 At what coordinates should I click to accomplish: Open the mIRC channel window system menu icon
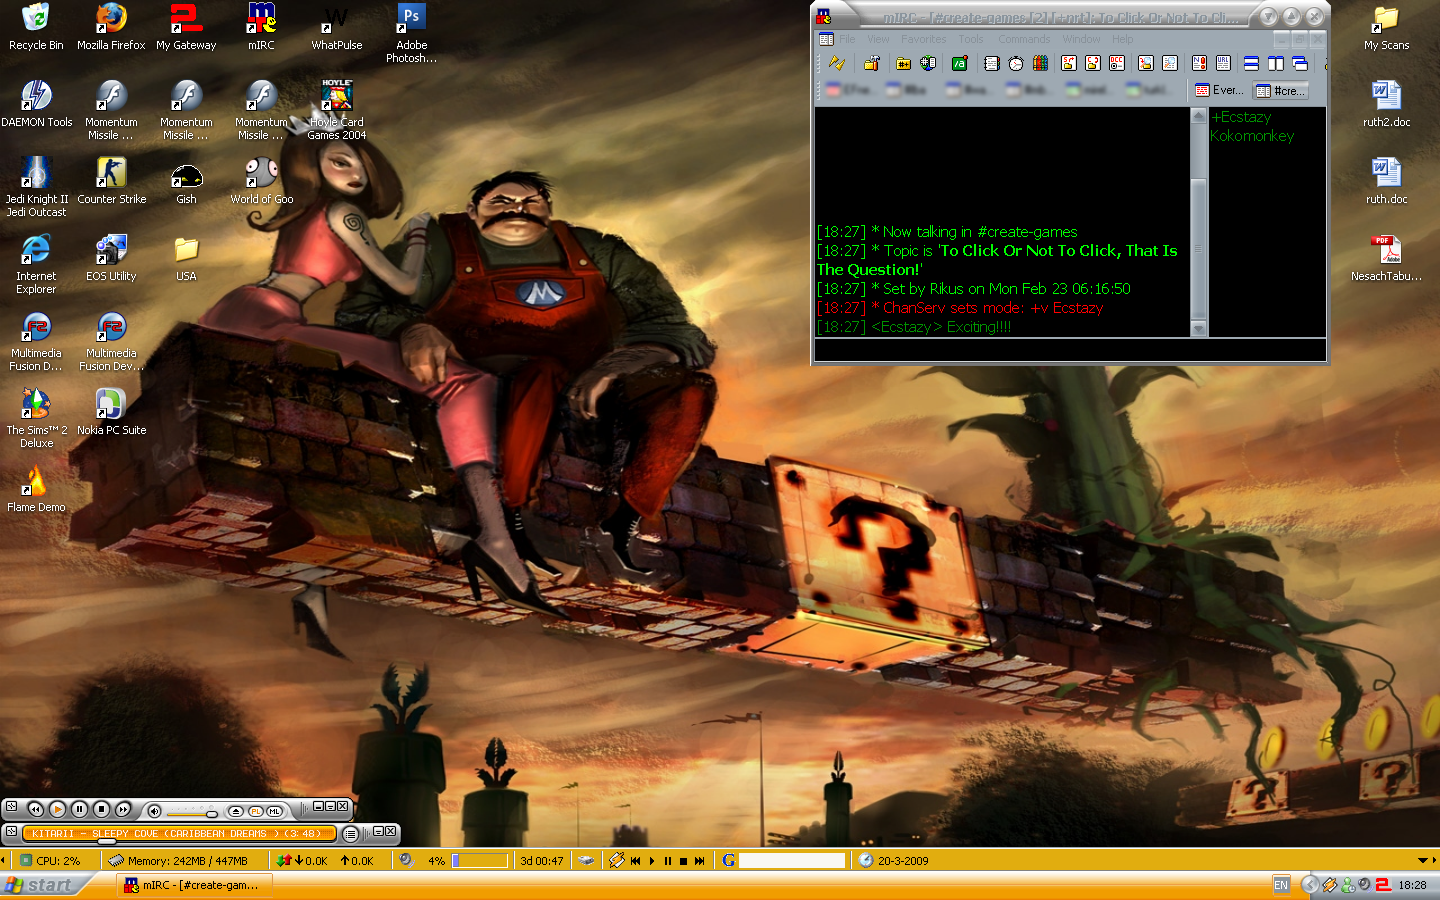point(826,39)
